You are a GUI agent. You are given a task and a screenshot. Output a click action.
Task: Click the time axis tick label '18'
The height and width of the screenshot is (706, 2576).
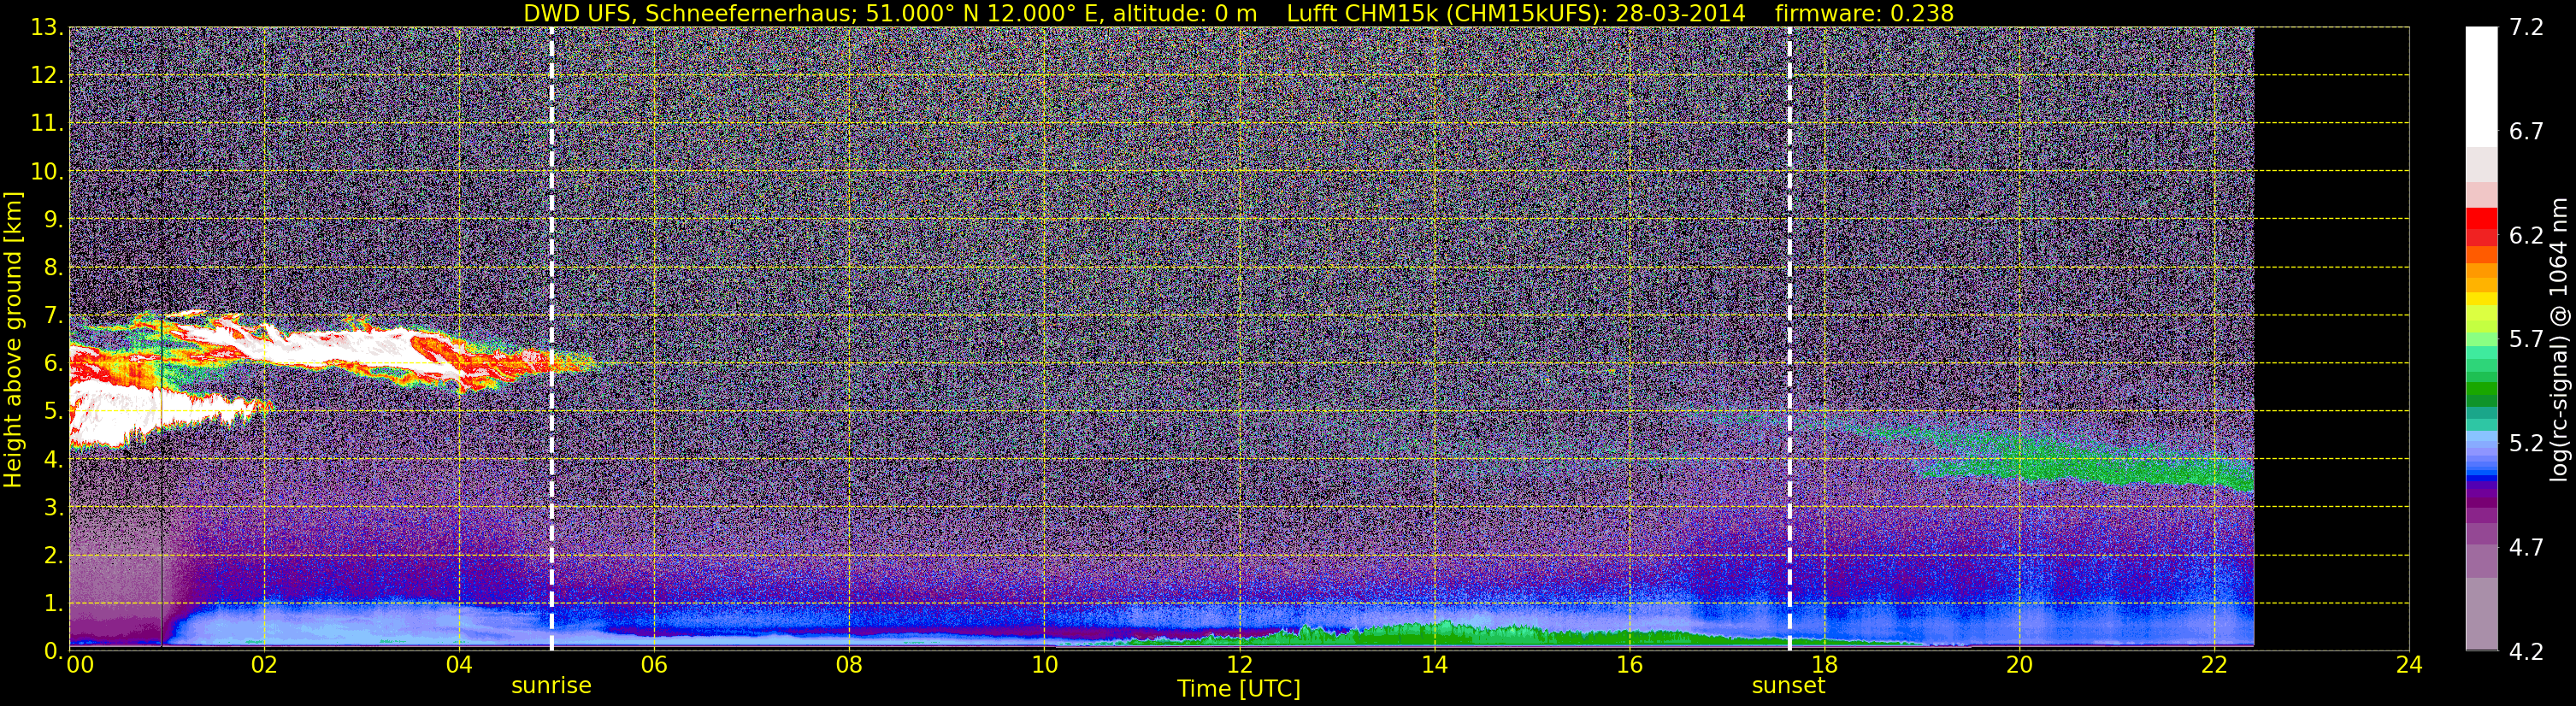[1824, 665]
